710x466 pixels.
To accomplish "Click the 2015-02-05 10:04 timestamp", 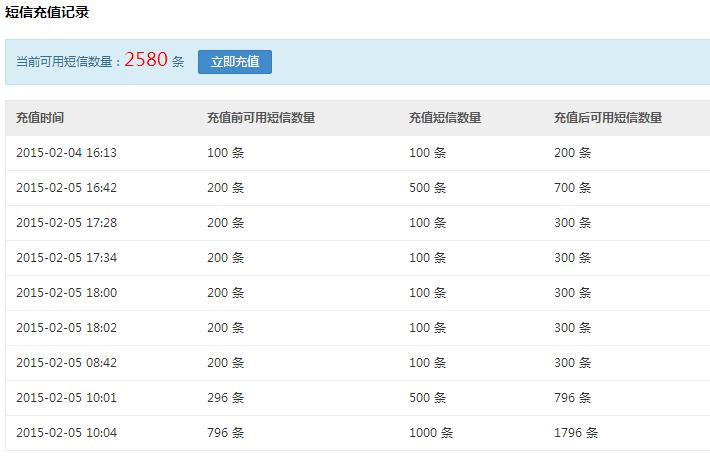I will point(66,433).
